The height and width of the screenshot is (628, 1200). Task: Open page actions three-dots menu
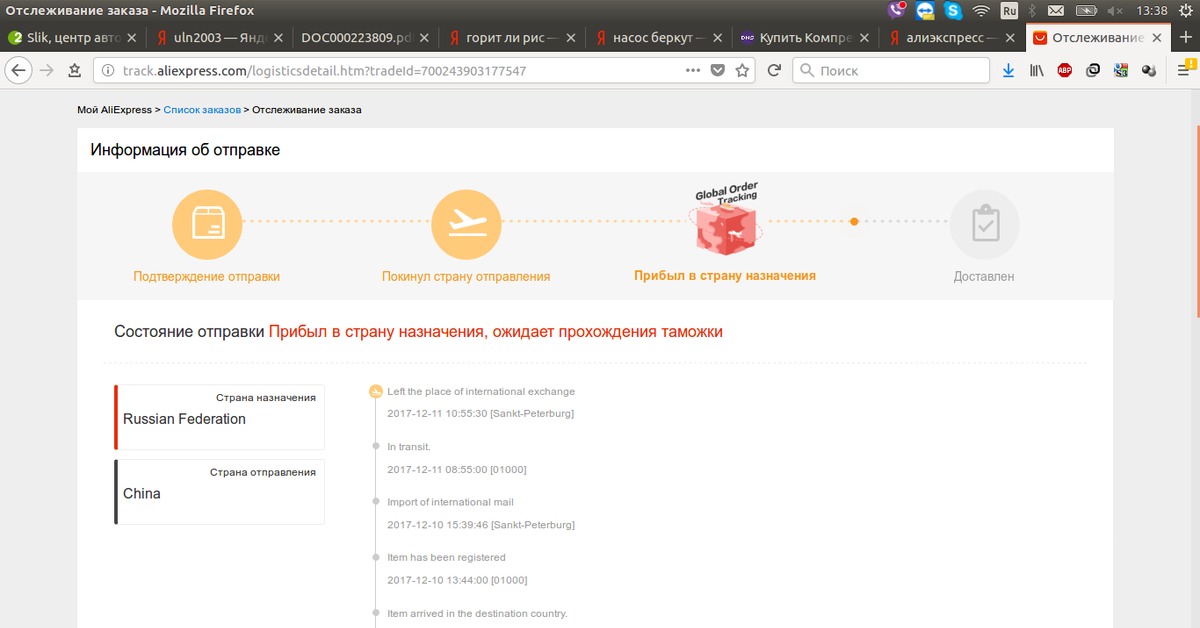tap(692, 71)
